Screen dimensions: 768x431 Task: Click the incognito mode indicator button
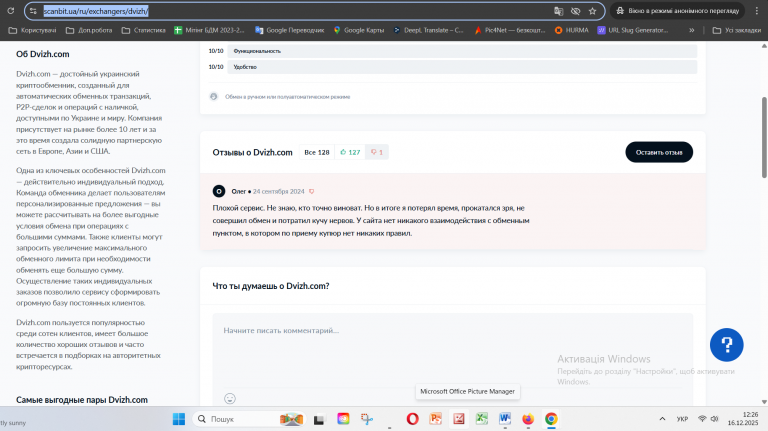[677, 11]
